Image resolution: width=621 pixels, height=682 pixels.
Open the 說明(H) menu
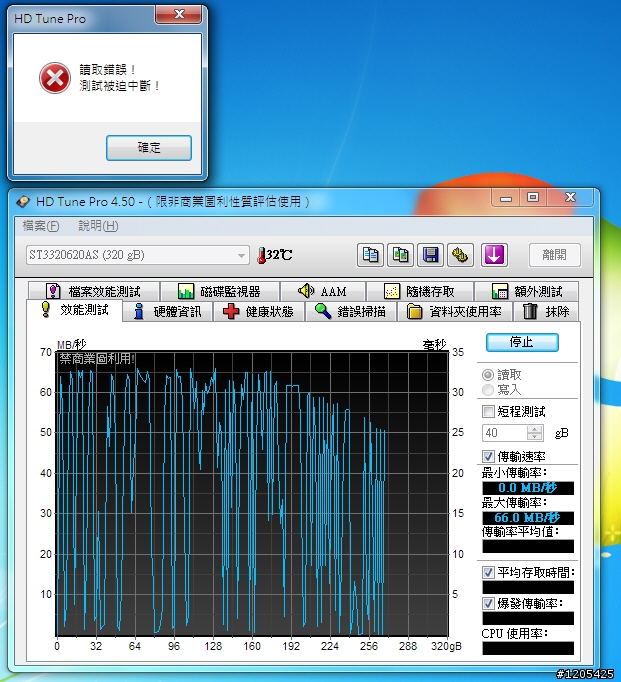click(98, 226)
